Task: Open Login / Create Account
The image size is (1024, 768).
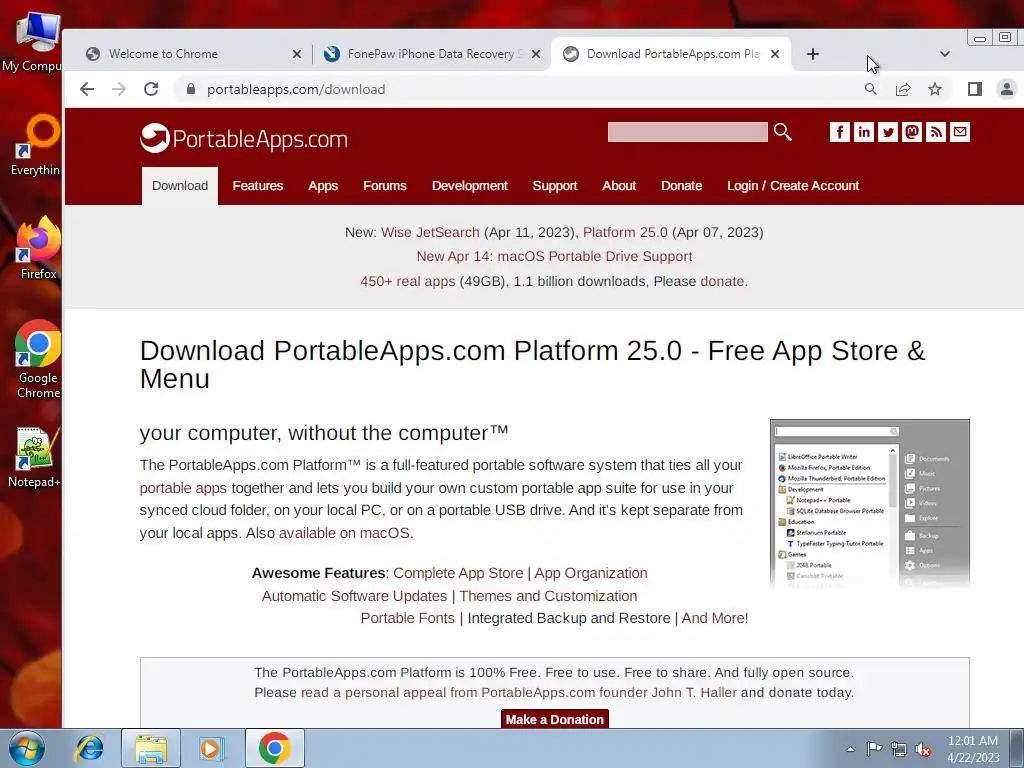Action: point(793,186)
